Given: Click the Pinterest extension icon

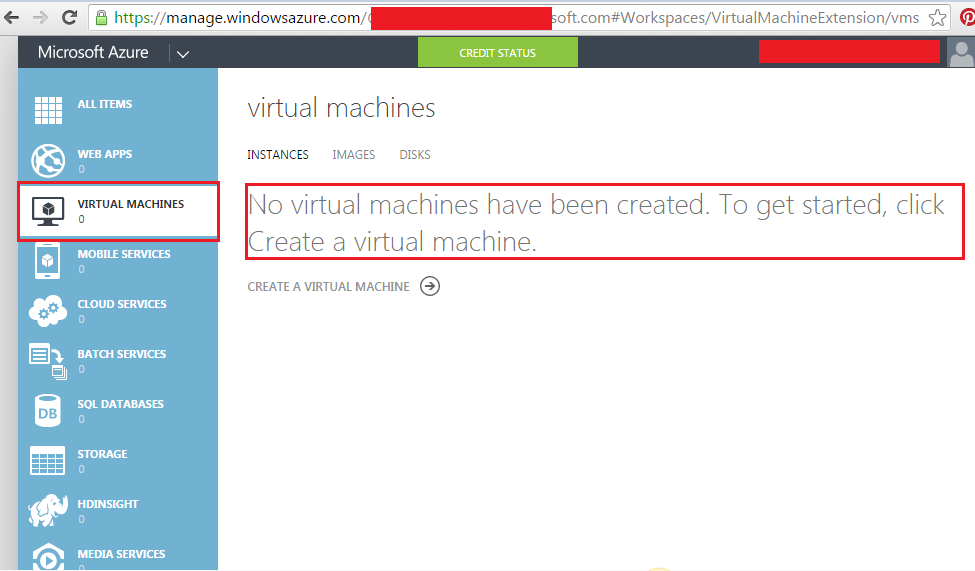Looking at the screenshot, I should click(x=968, y=17).
